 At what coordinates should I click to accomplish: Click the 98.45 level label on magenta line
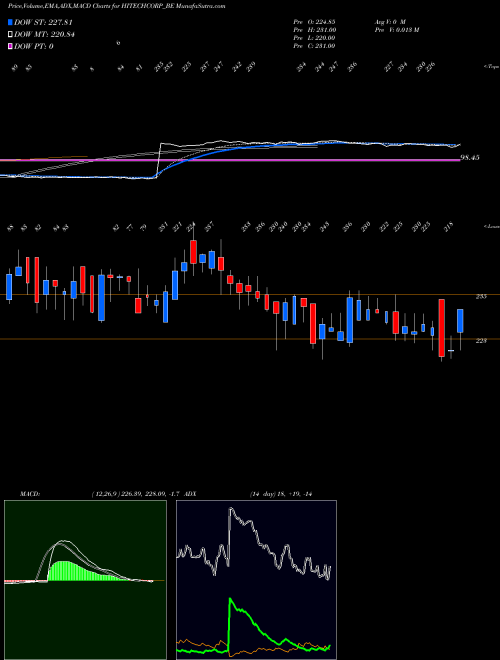tap(470, 158)
